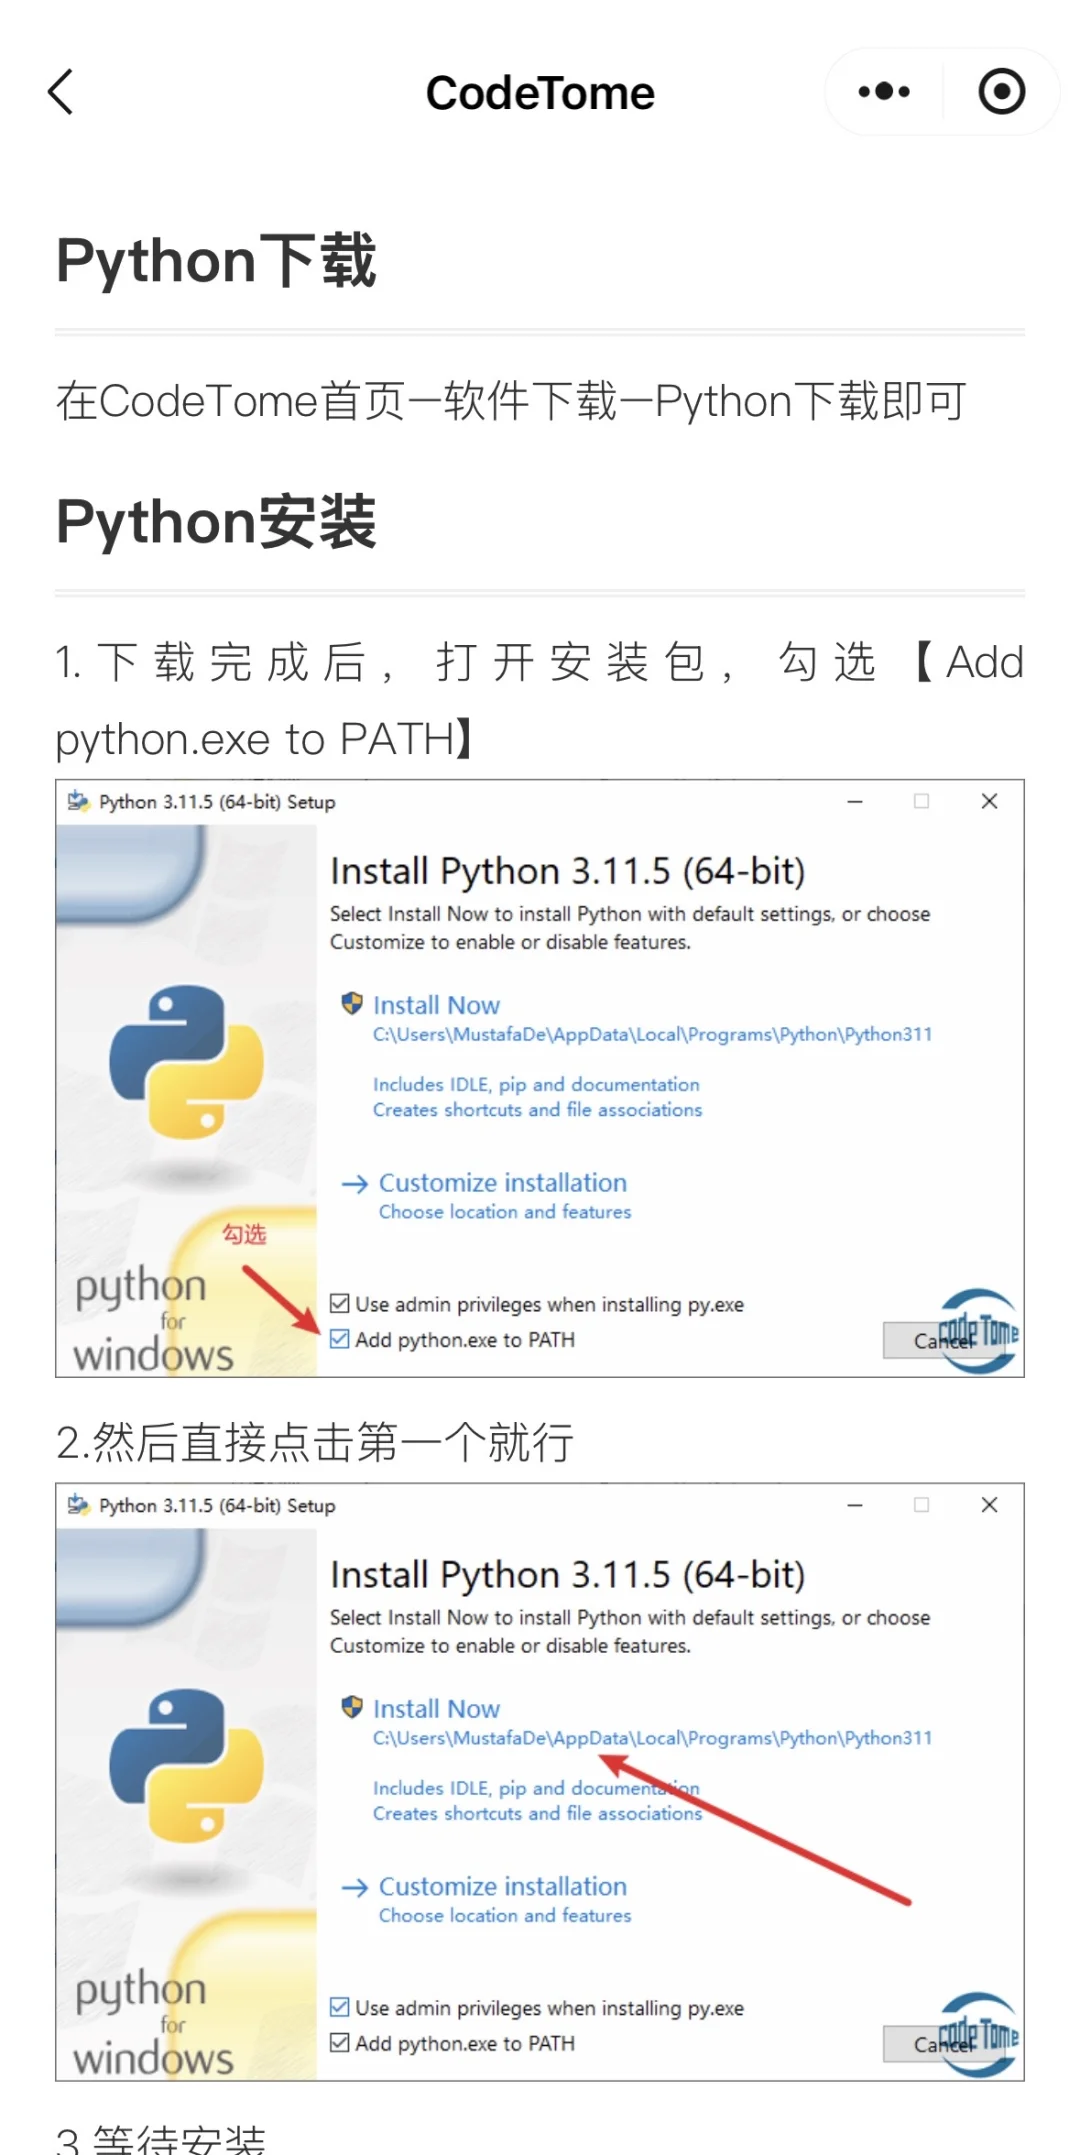This screenshot has height=2155, width=1080.
Task: Click 'Creates shortcuts and file associations' in second screenshot
Action: pos(537,1814)
